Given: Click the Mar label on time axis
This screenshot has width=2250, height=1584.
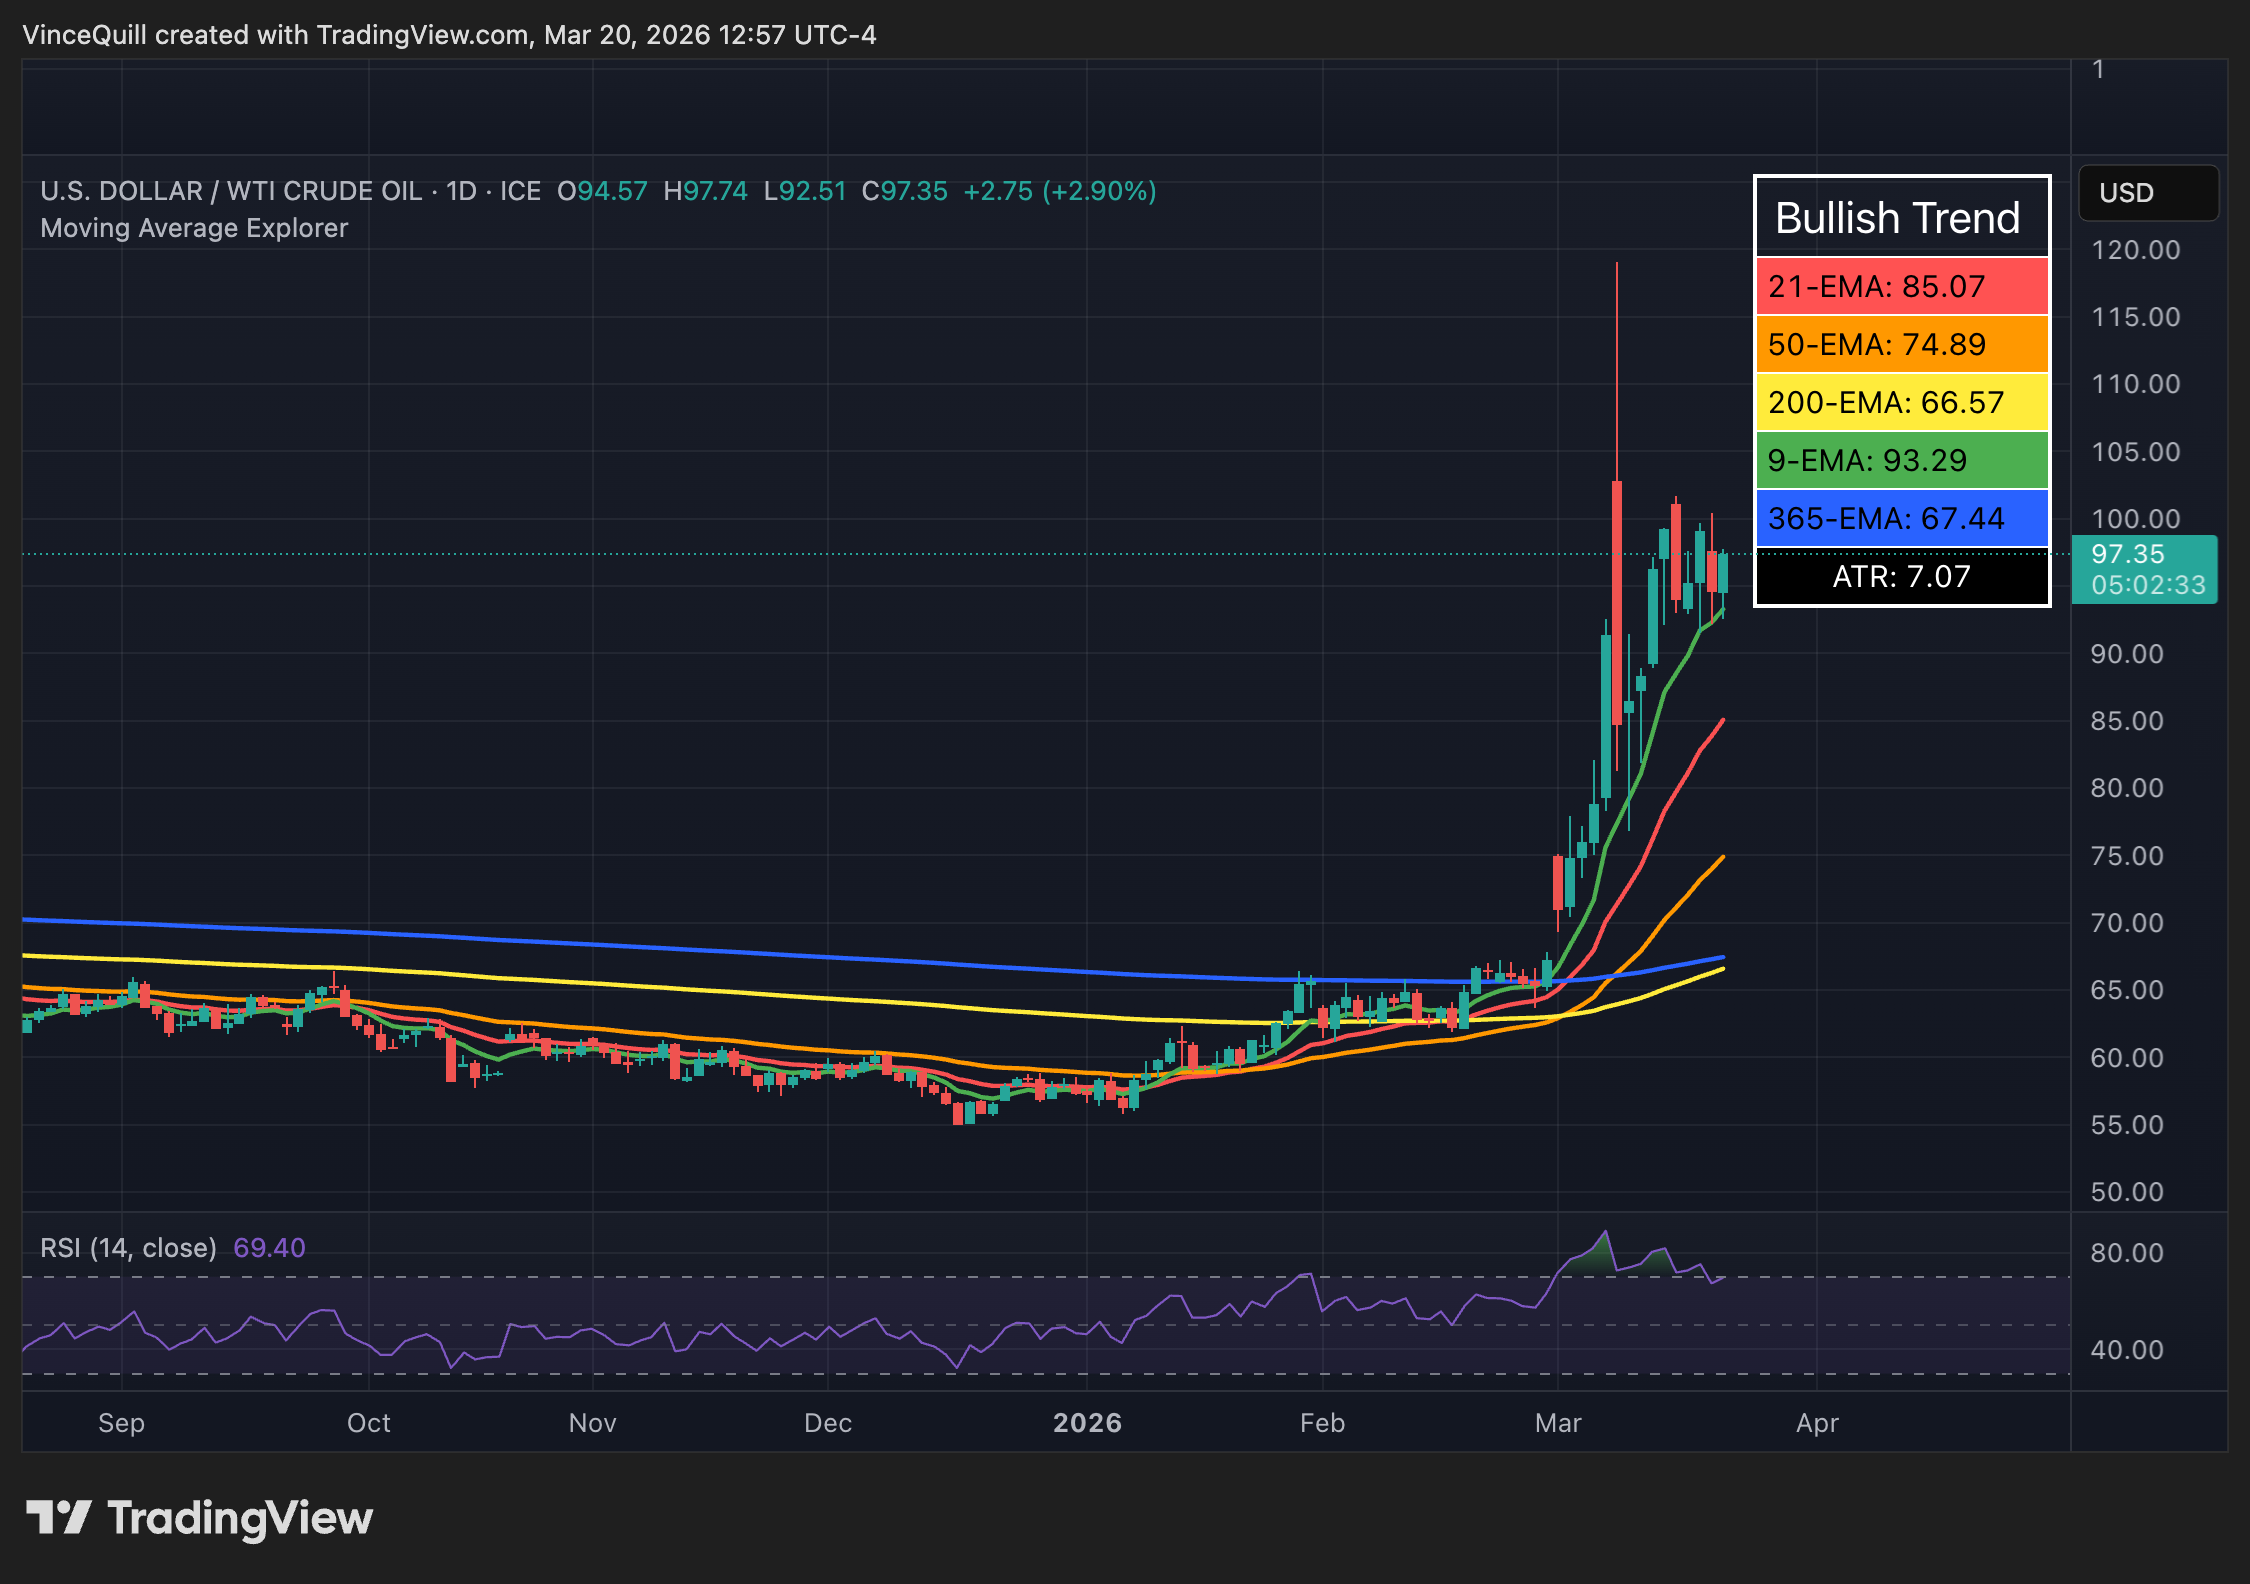Looking at the screenshot, I should coord(1558,1422).
